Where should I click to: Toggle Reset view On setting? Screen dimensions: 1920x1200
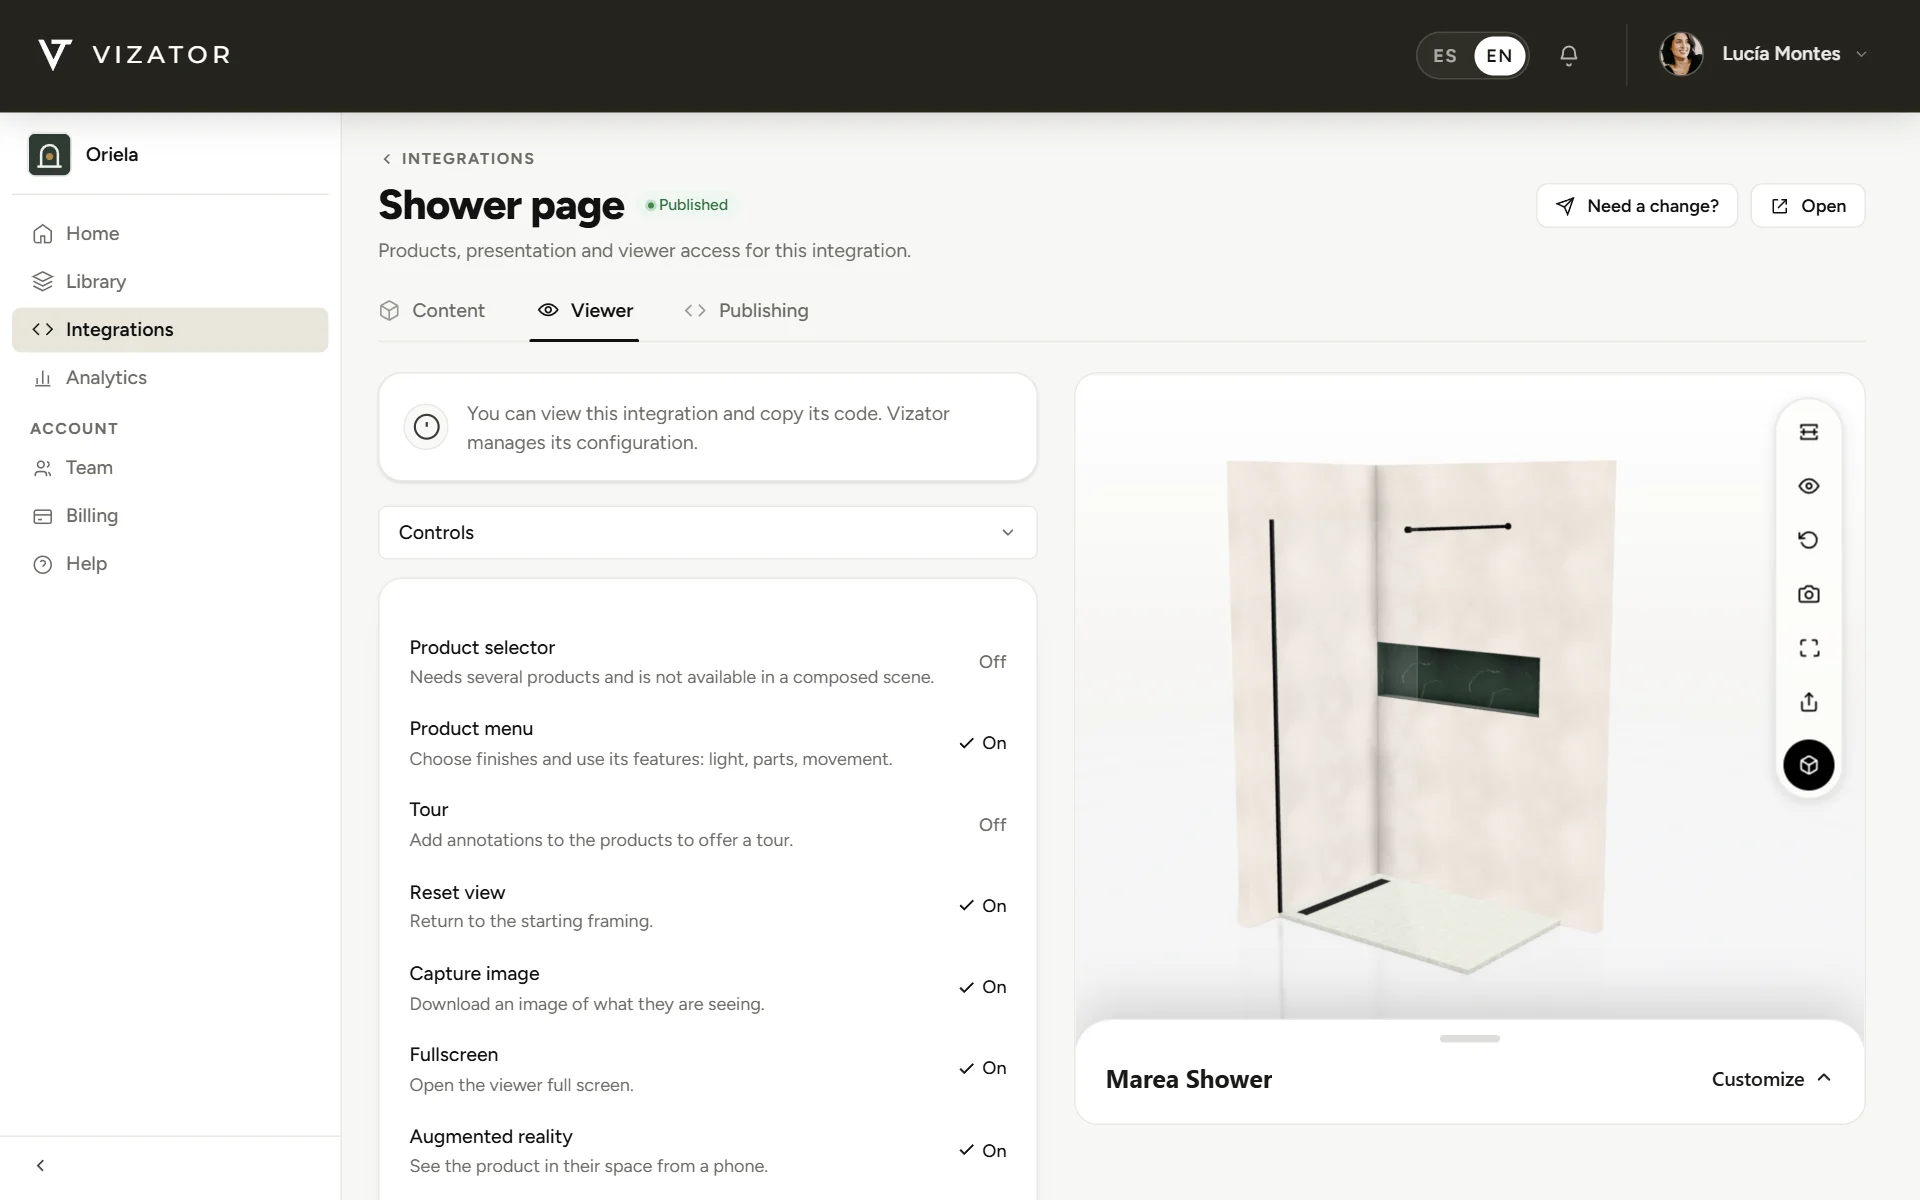click(x=983, y=906)
